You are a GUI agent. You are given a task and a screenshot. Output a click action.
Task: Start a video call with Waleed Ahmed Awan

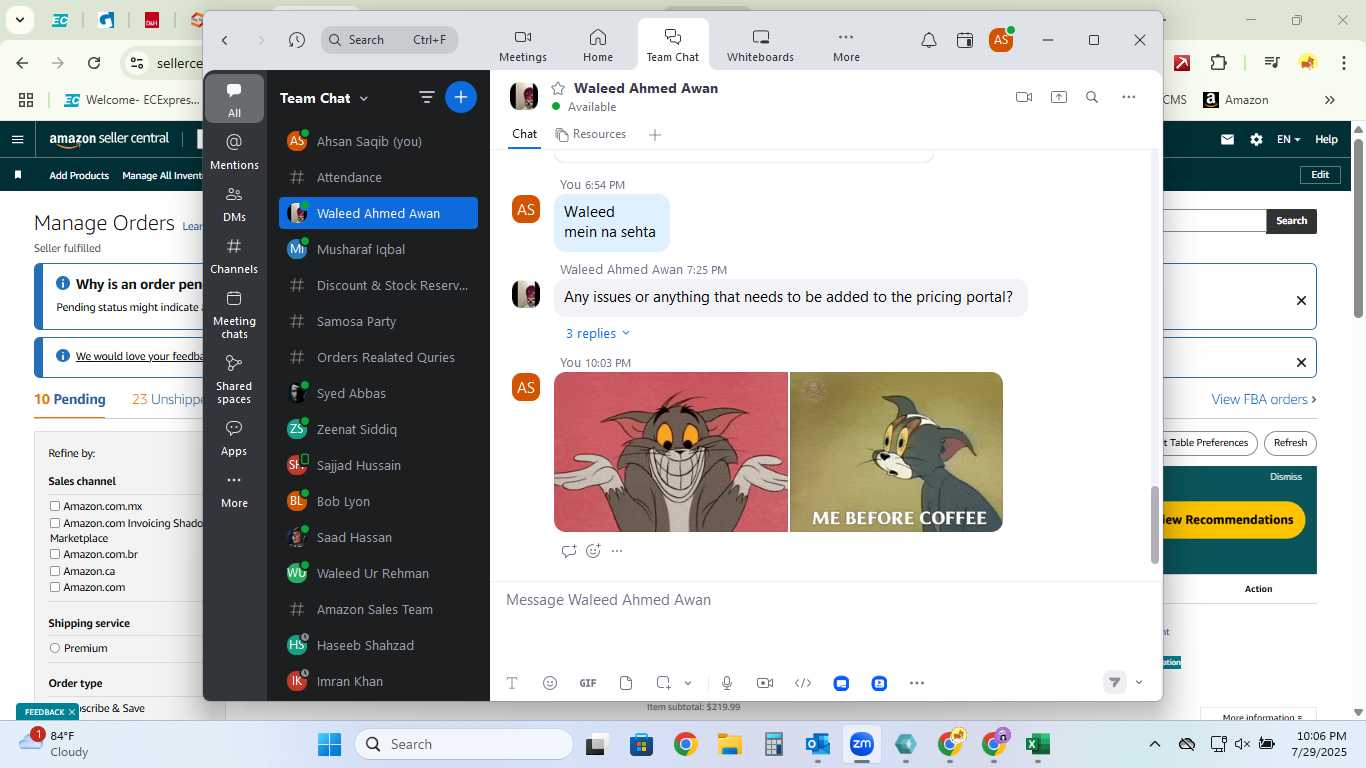1023,97
